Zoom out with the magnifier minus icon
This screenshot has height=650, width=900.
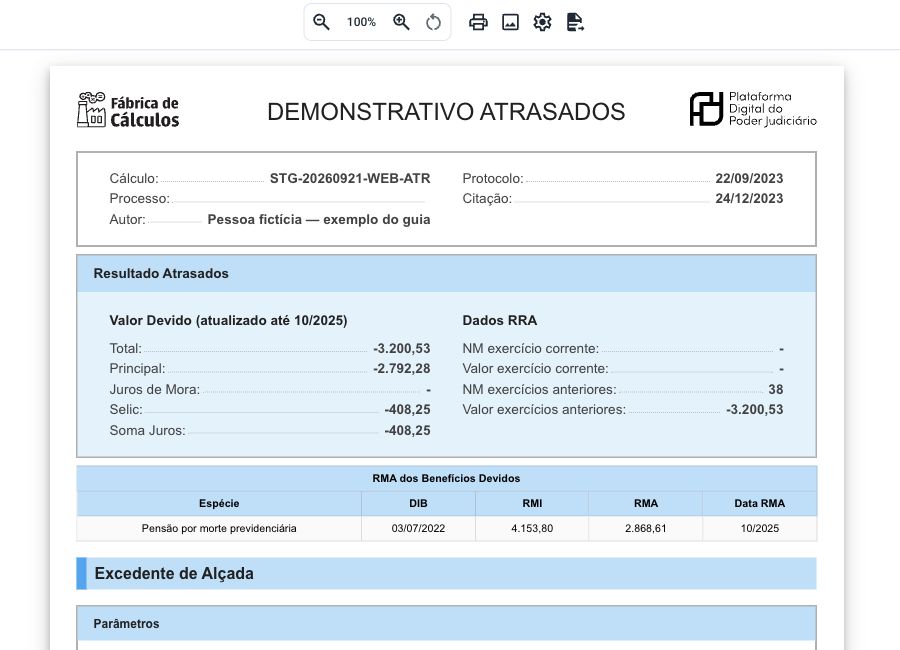pos(321,22)
